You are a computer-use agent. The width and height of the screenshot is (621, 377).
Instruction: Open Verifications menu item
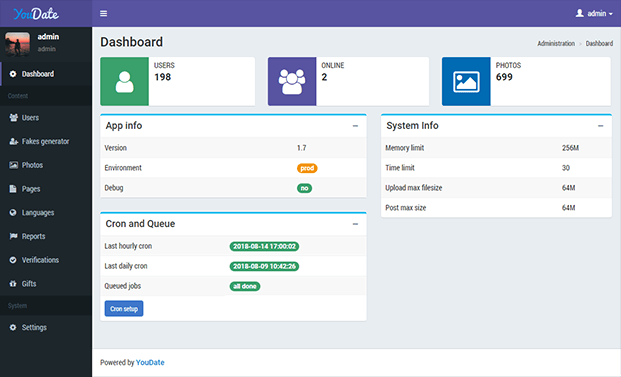[x=46, y=260]
